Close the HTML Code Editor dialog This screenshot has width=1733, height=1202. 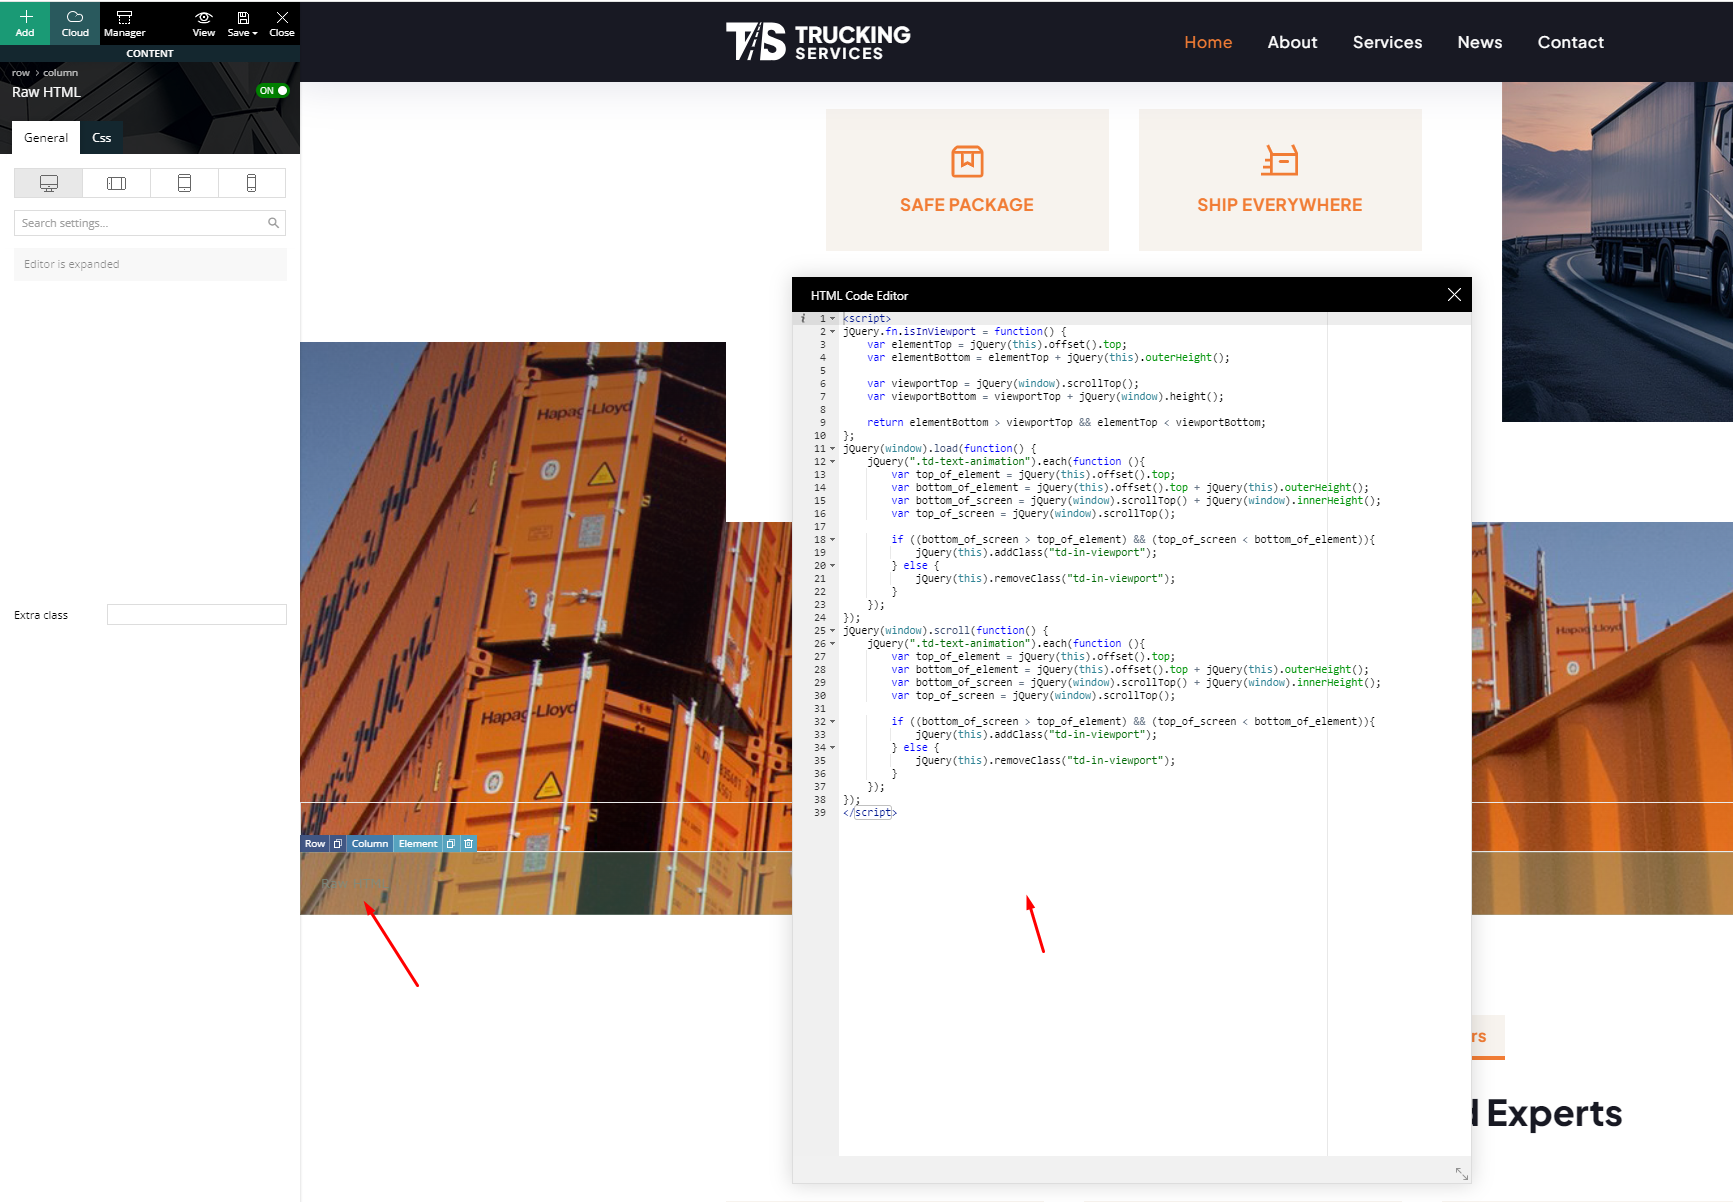(x=1454, y=295)
